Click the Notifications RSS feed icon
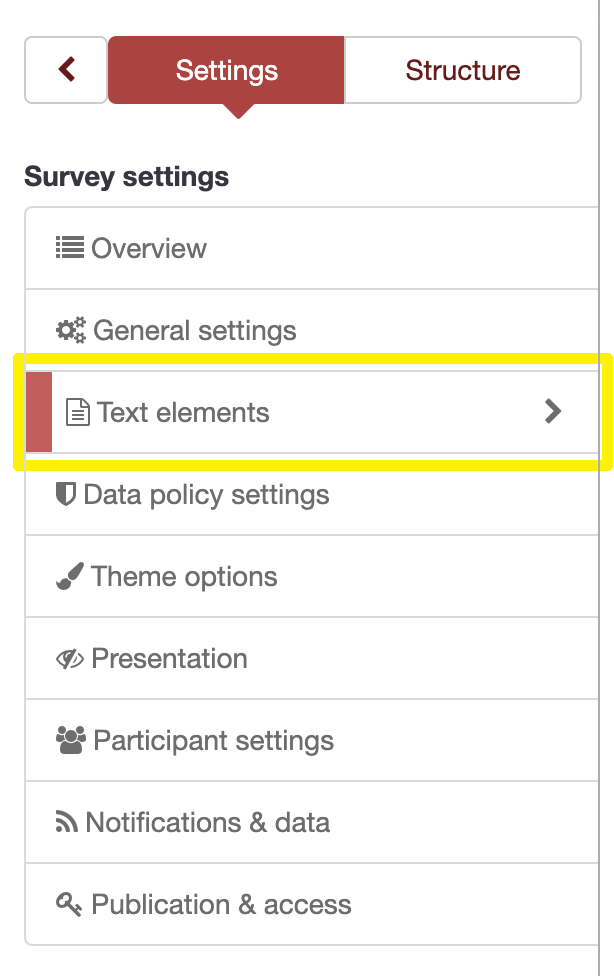 click(66, 823)
